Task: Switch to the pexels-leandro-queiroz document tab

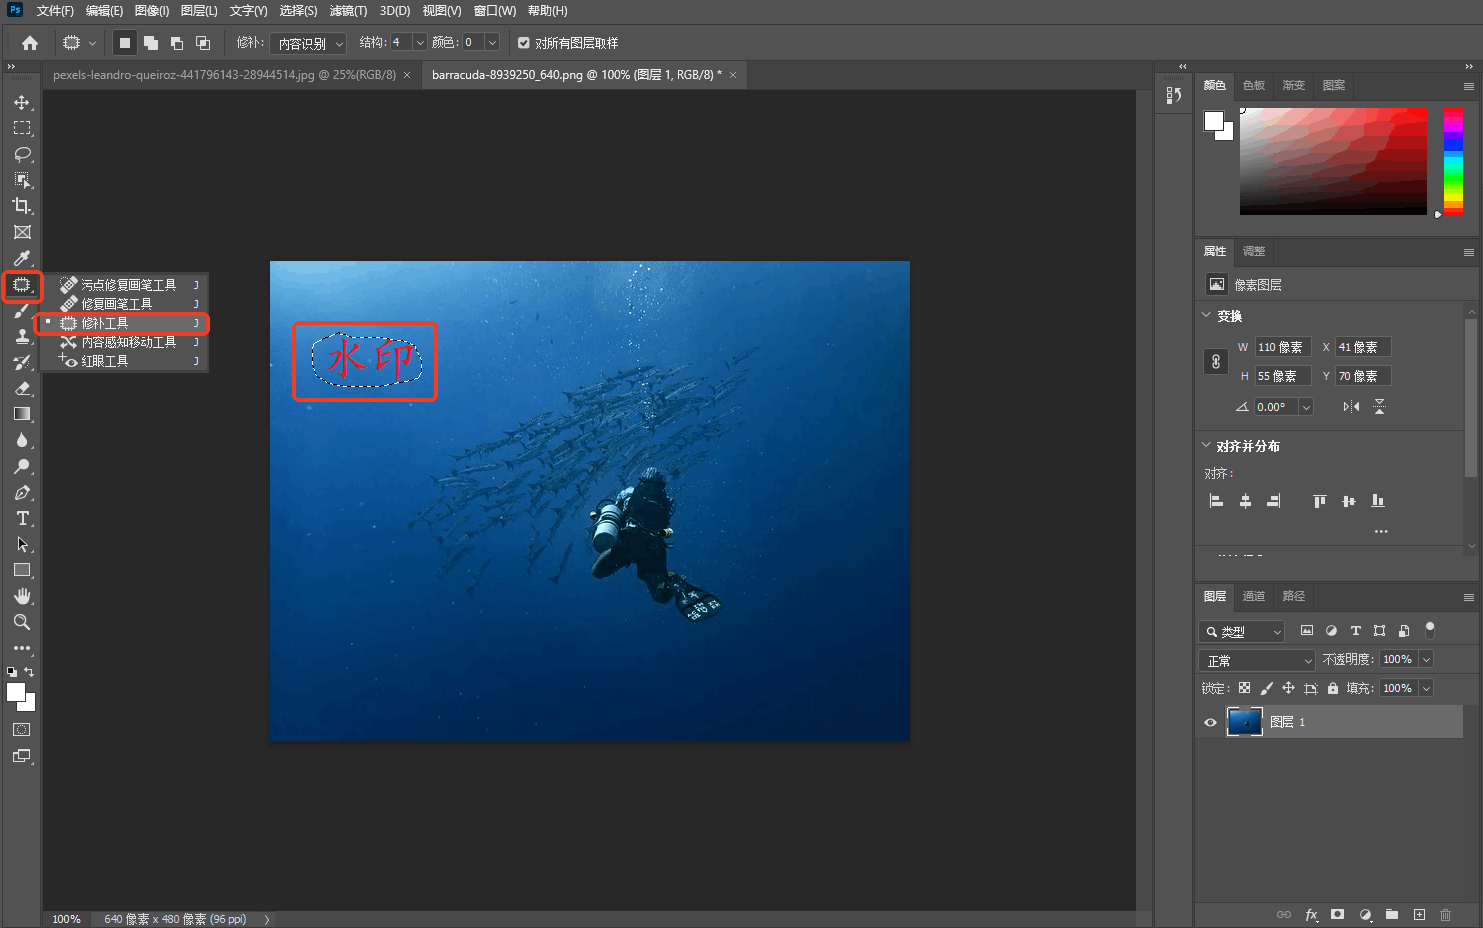Action: 225,75
